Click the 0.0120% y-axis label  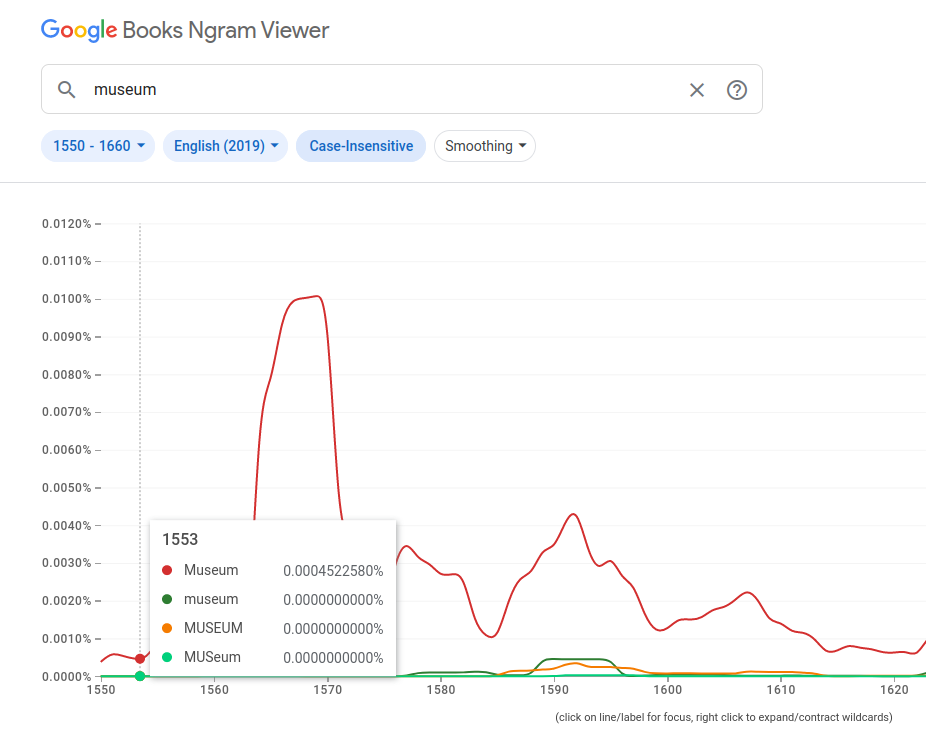[x=67, y=224]
